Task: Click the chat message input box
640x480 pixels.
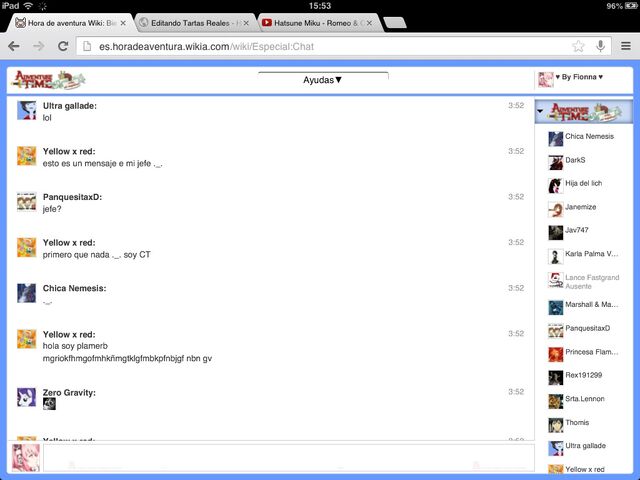Action: [x=289, y=458]
